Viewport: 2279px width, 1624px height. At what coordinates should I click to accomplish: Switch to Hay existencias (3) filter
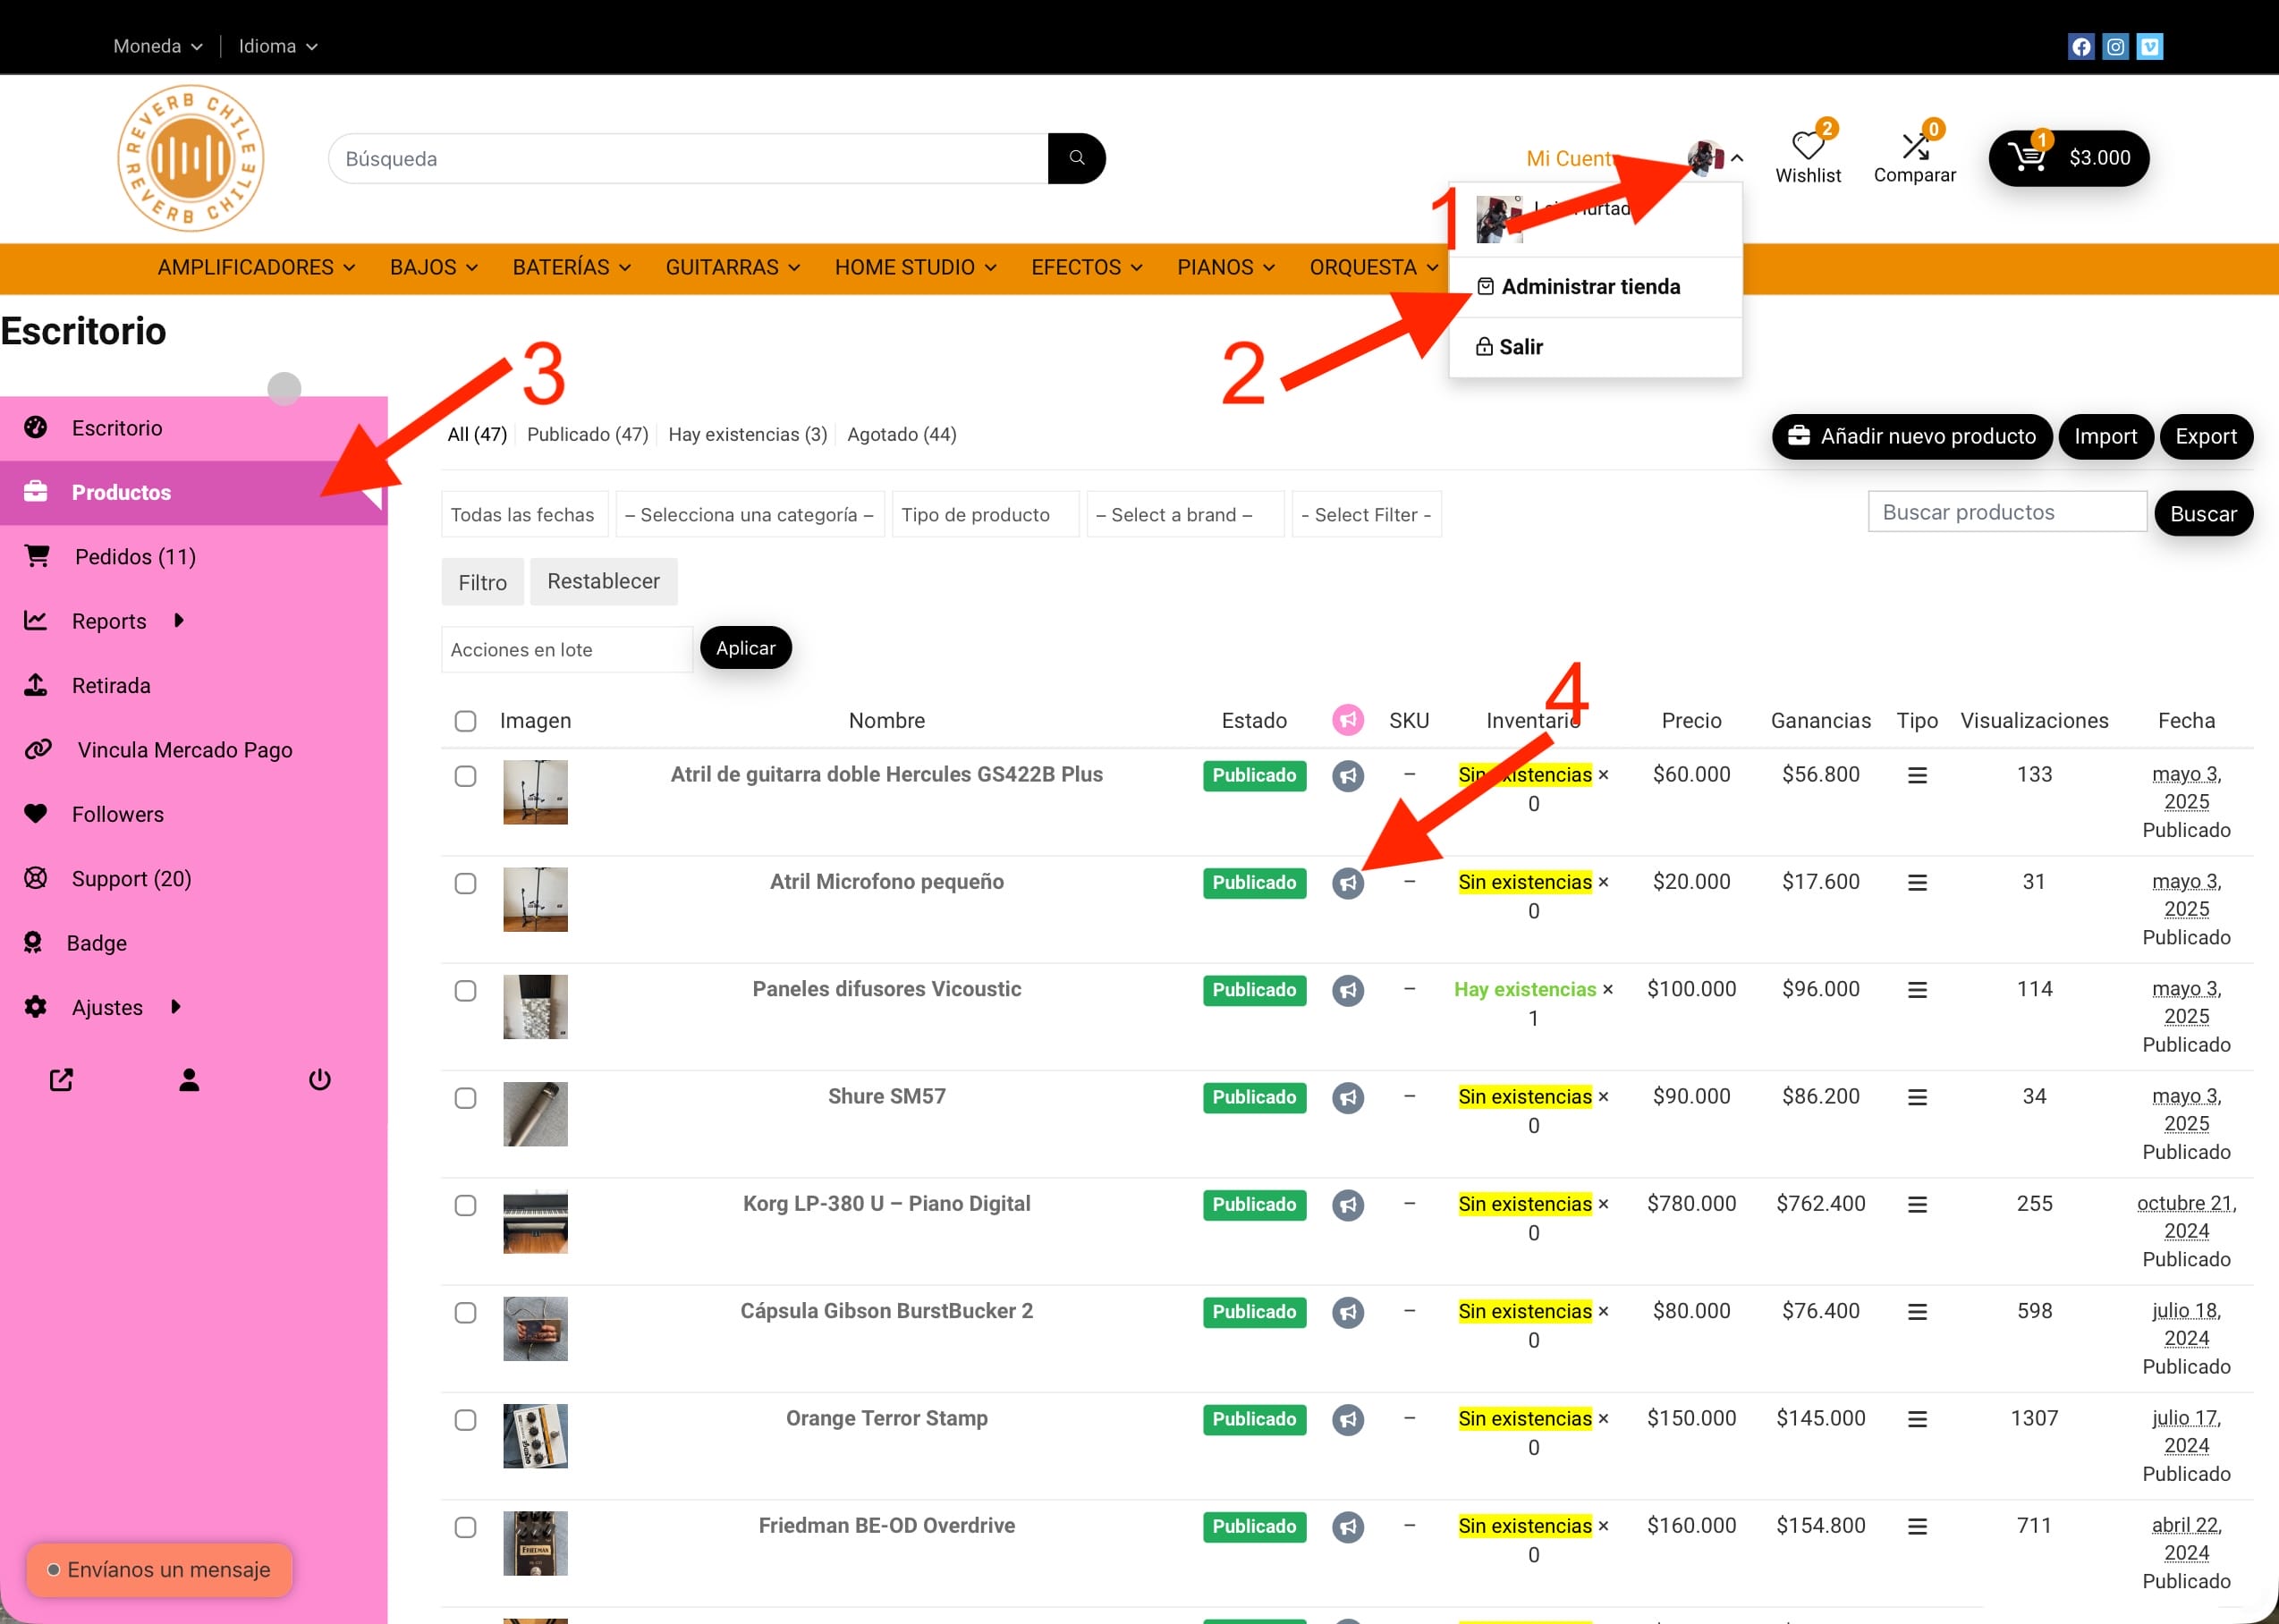click(x=747, y=434)
